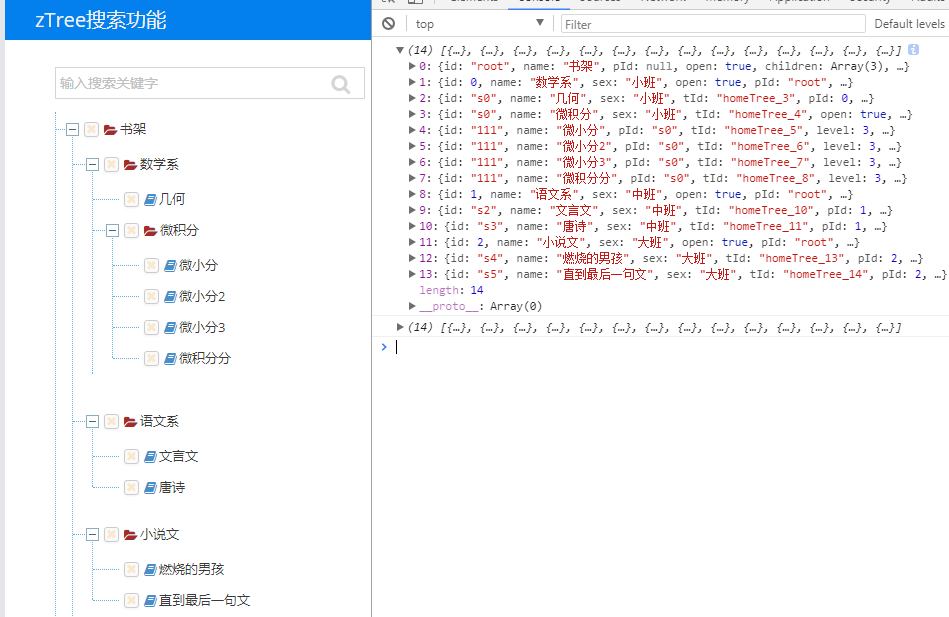Toggle the checkbox for 微积分
This screenshot has width=949, height=617.
tap(131, 231)
